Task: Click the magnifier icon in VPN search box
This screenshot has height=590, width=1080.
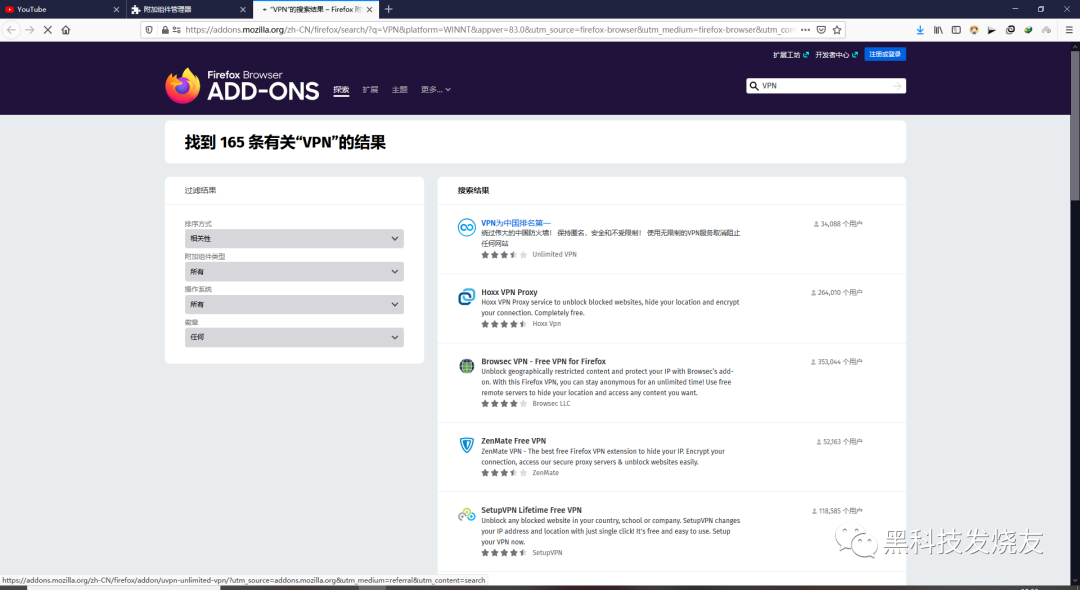Action: coord(754,86)
